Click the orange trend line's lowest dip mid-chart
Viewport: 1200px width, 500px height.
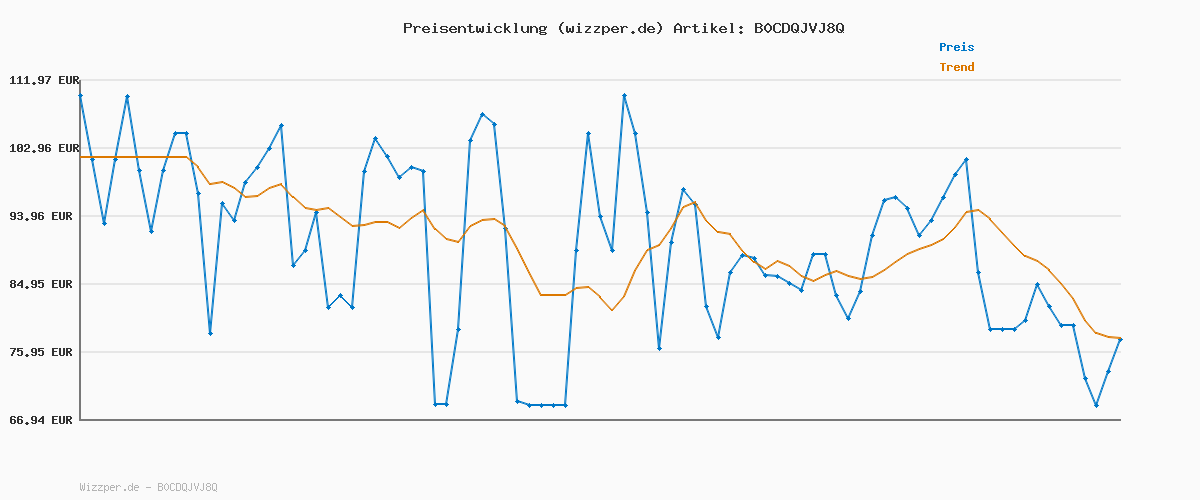[612, 310]
